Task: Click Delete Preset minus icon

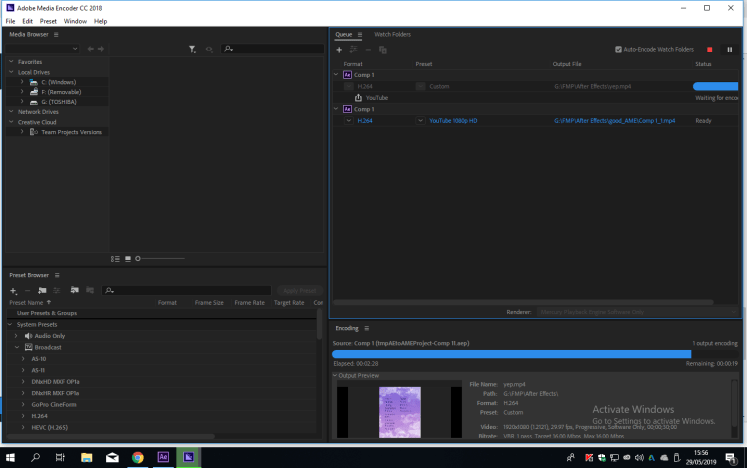Action: (x=27, y=291)
